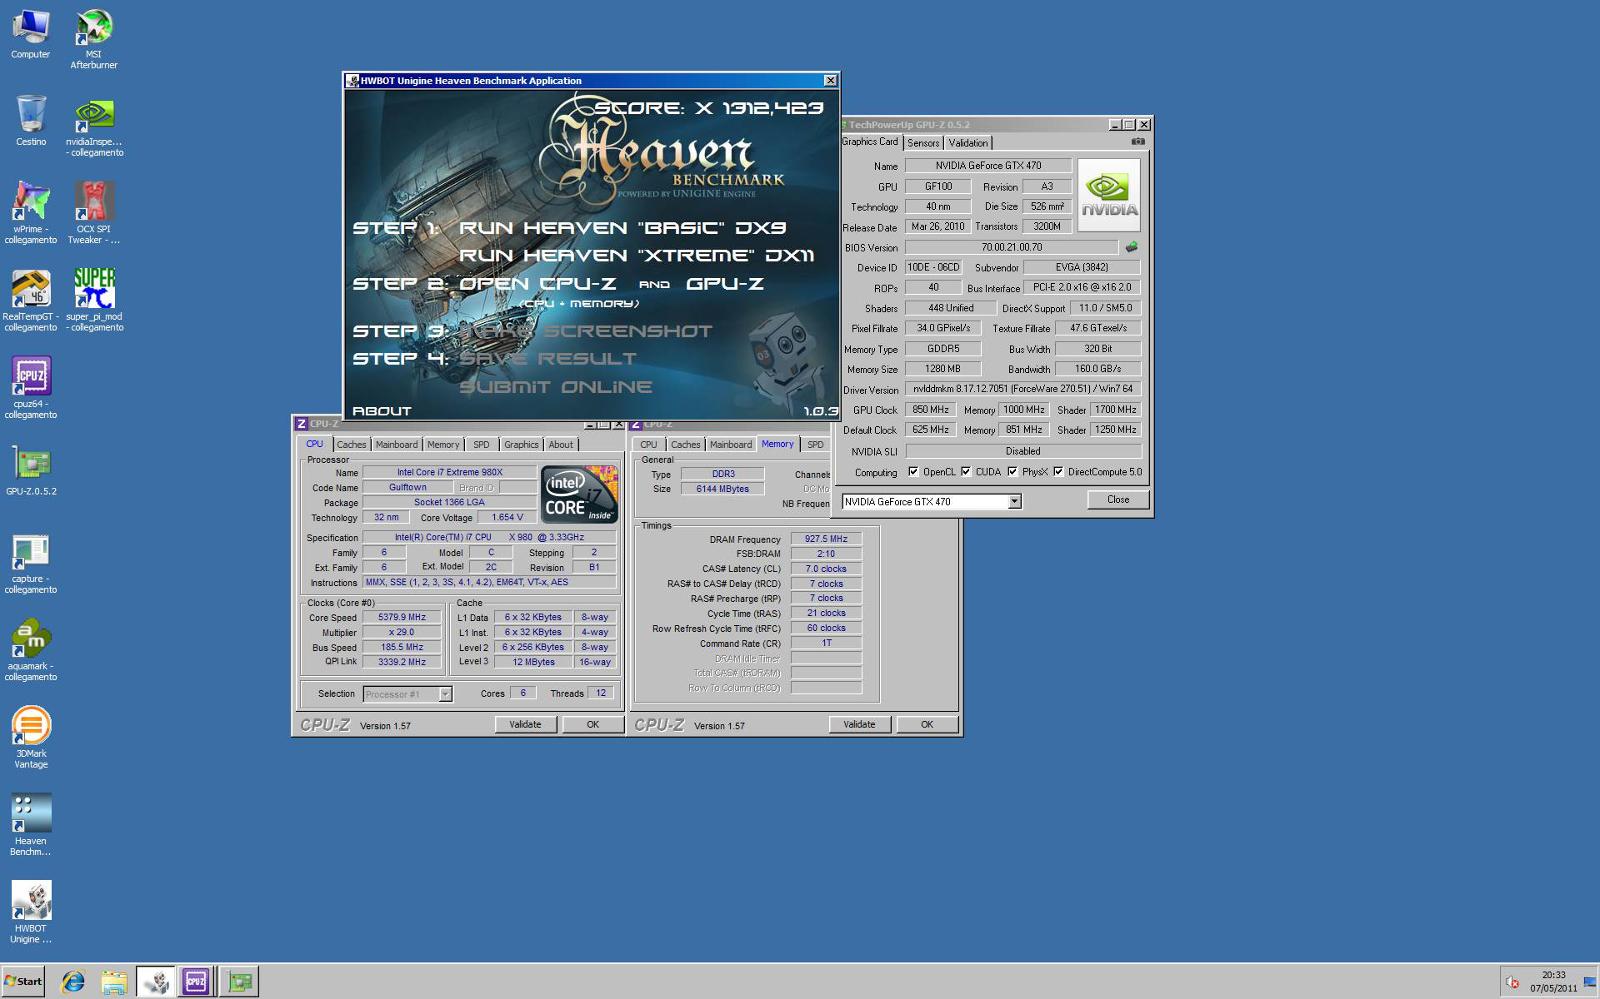Click the GPU Clock value 850 MHz
The width and height of the screenshot is (1600, 999).
coord(930,410)
